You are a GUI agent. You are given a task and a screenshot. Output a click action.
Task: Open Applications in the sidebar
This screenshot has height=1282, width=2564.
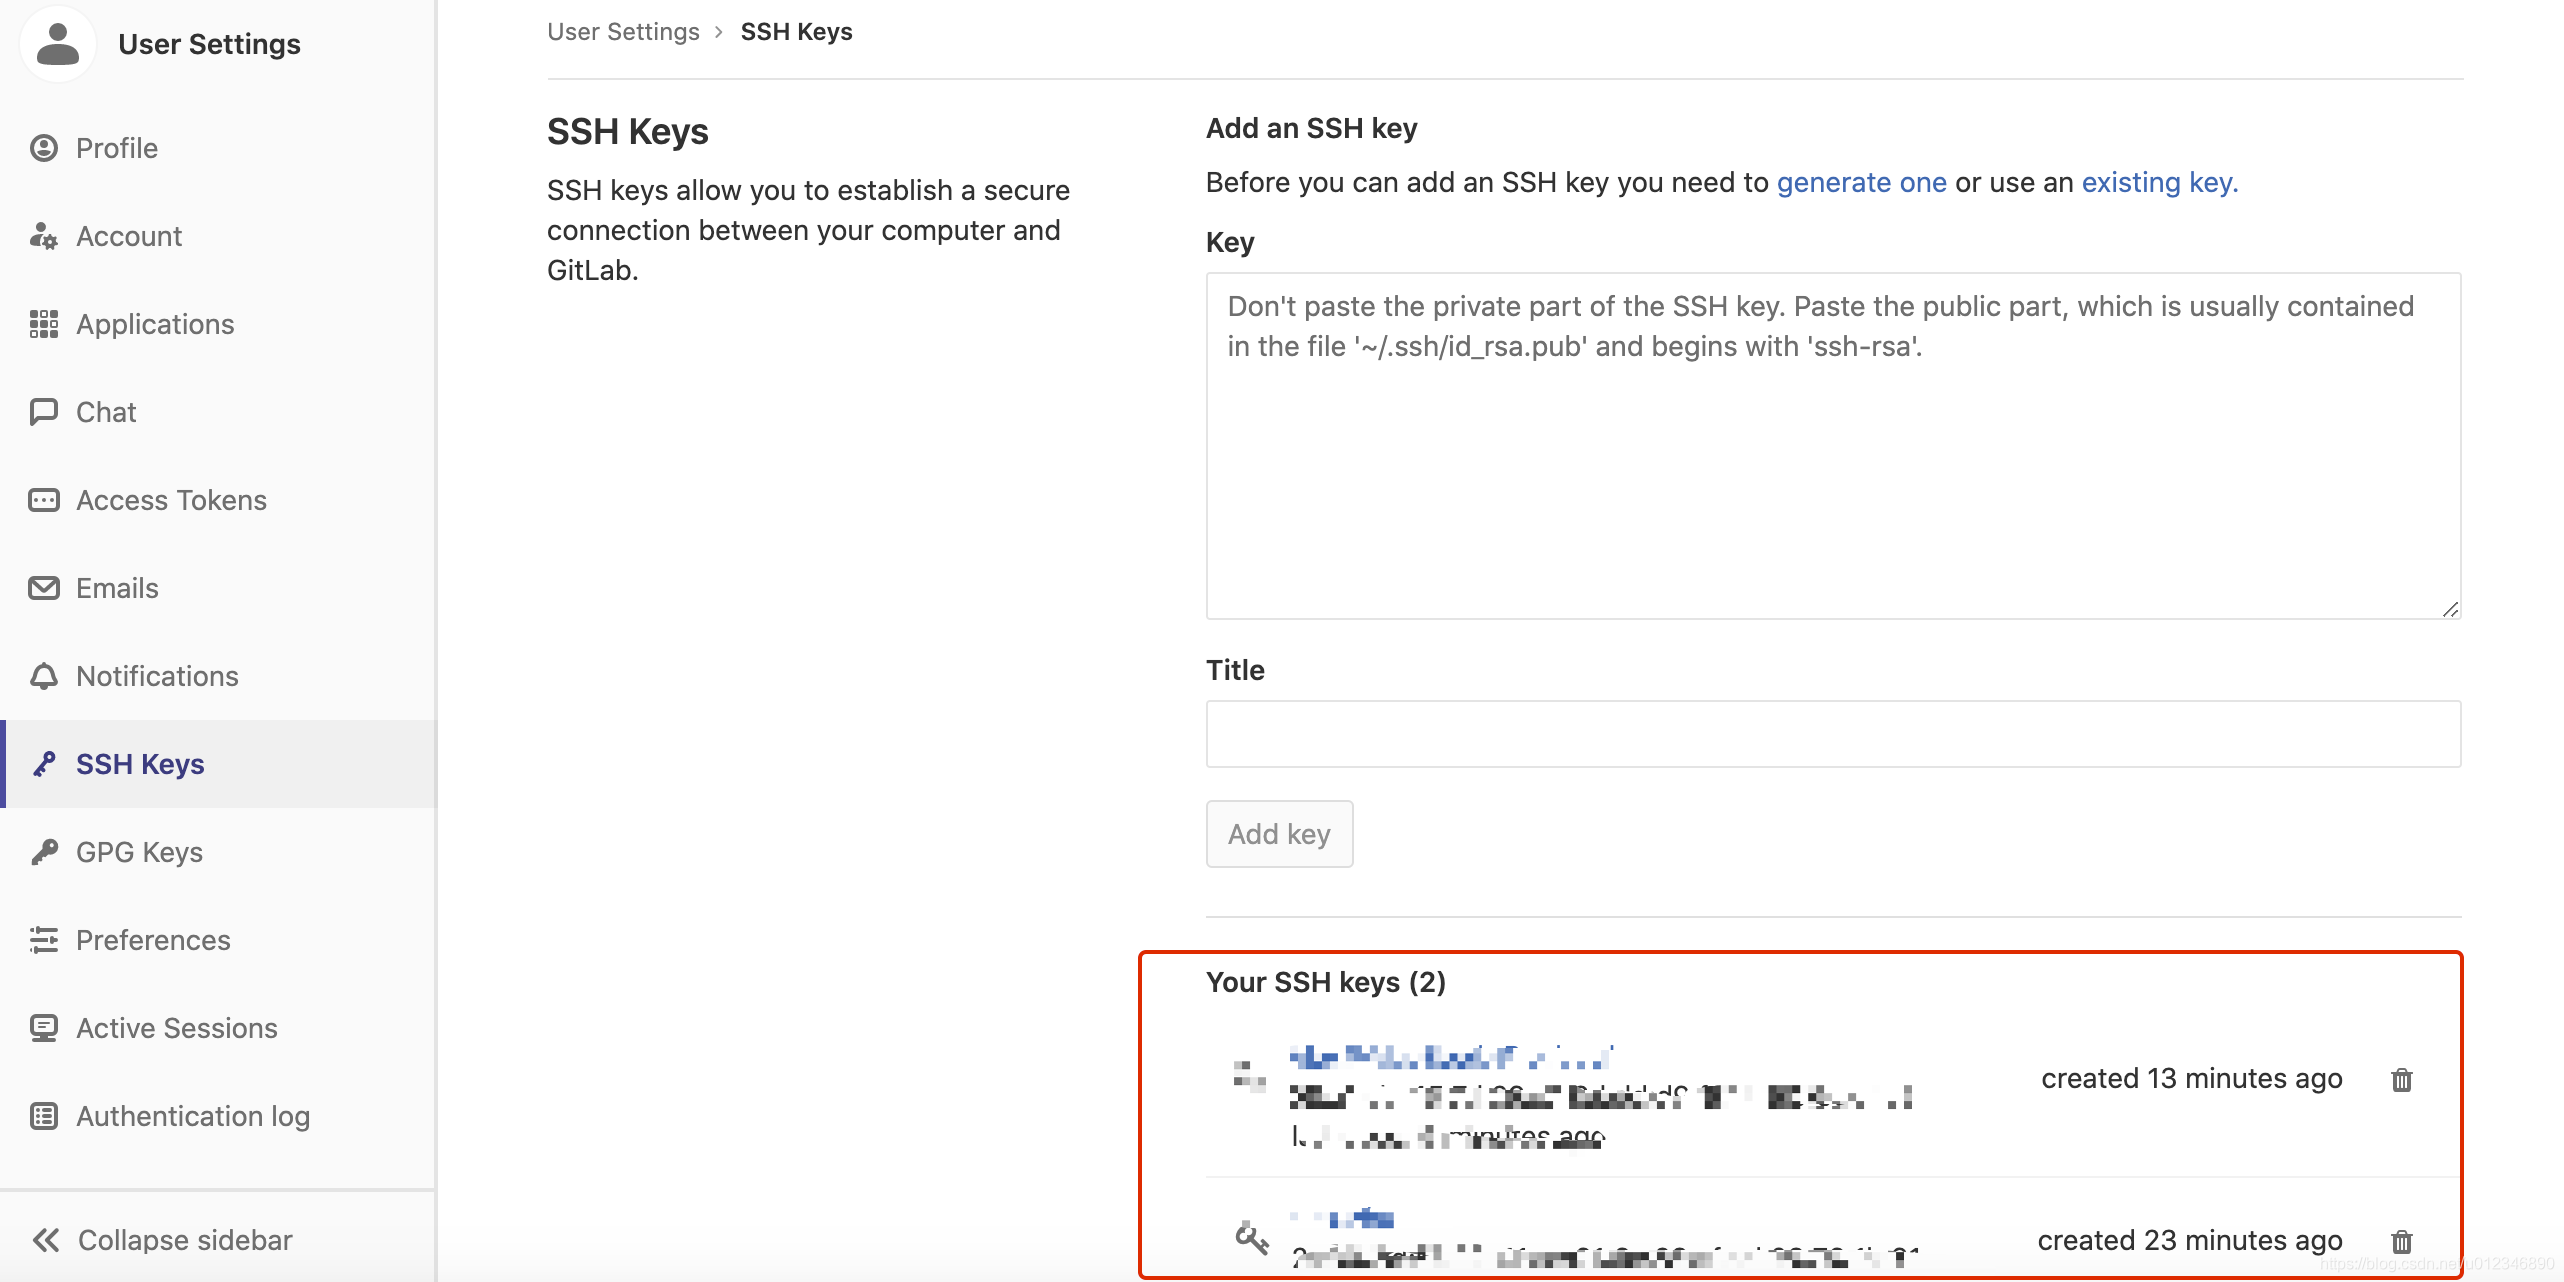(218, 324)
